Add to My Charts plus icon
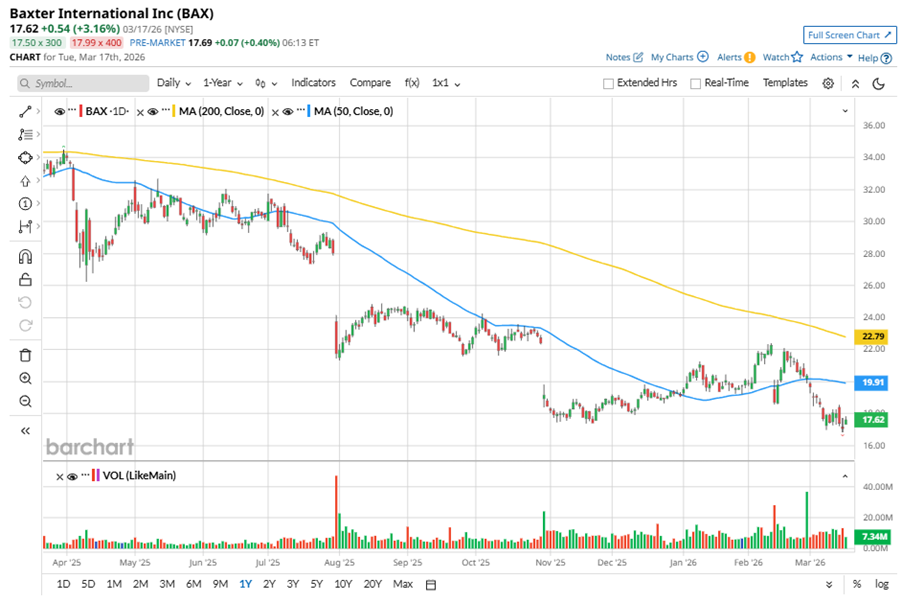This screenshot has width=902, height=602. (x=702, y=56)
